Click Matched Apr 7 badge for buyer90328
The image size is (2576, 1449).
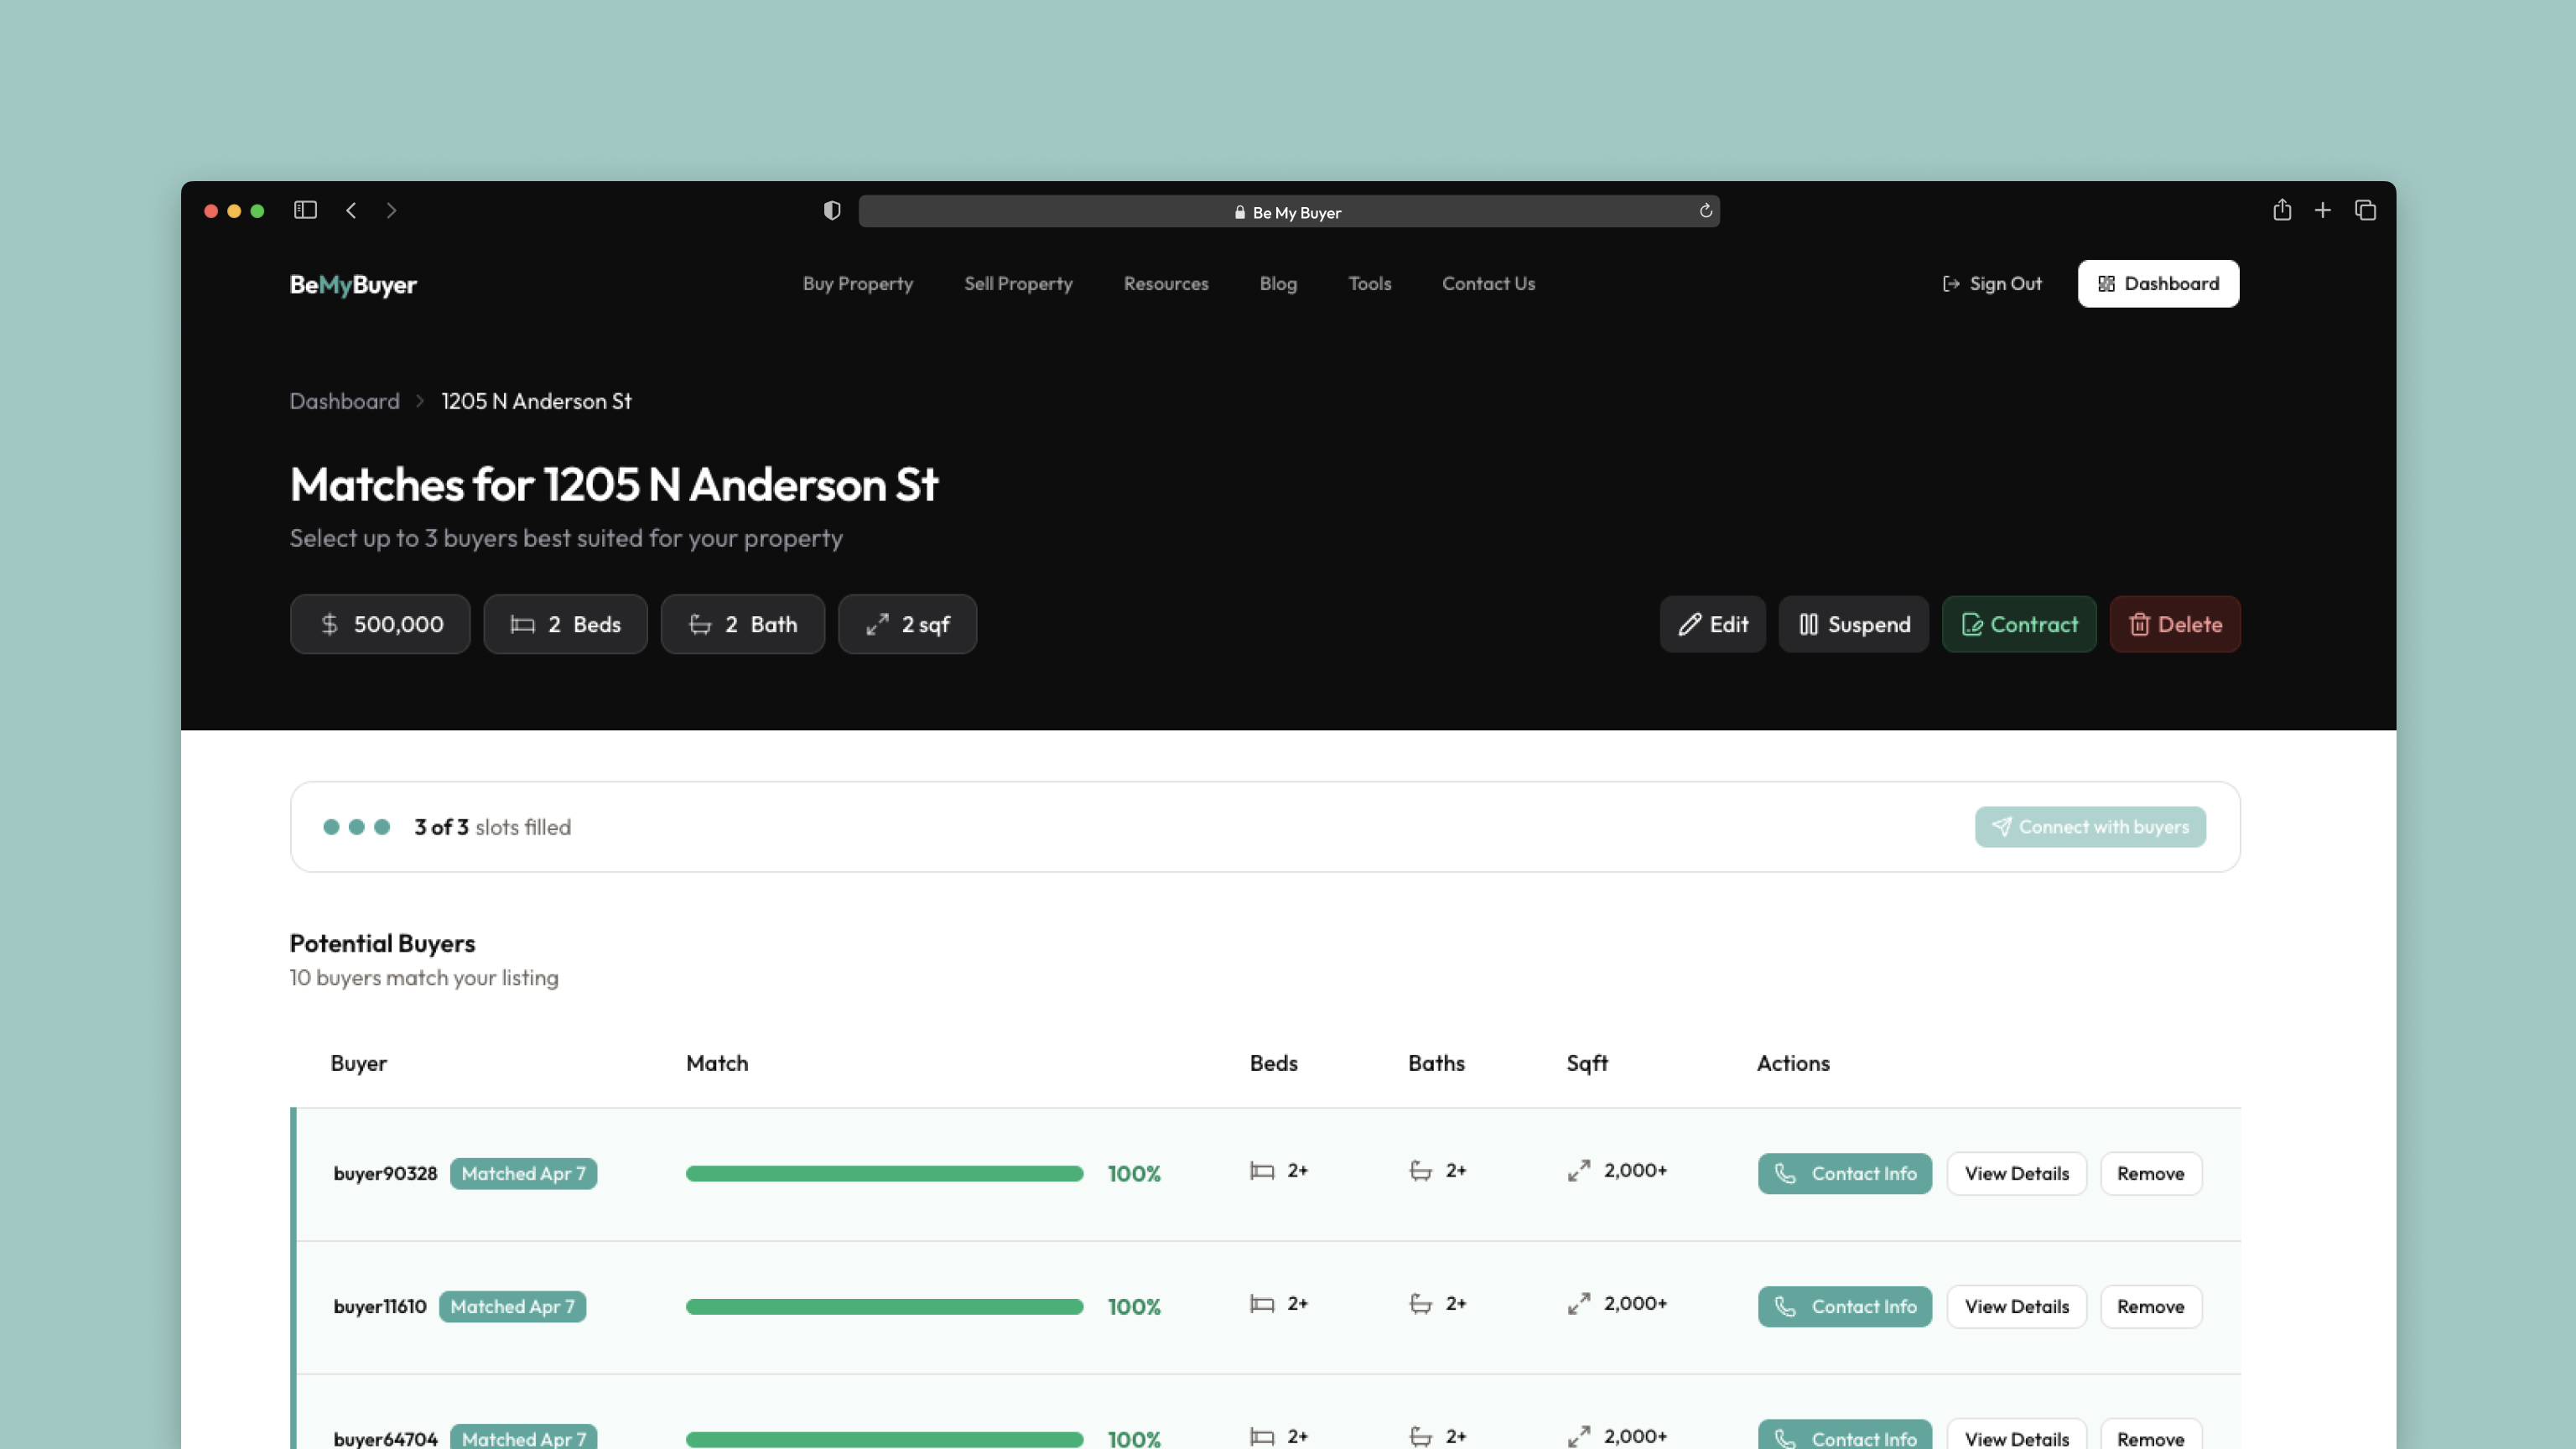[523, 1173]
